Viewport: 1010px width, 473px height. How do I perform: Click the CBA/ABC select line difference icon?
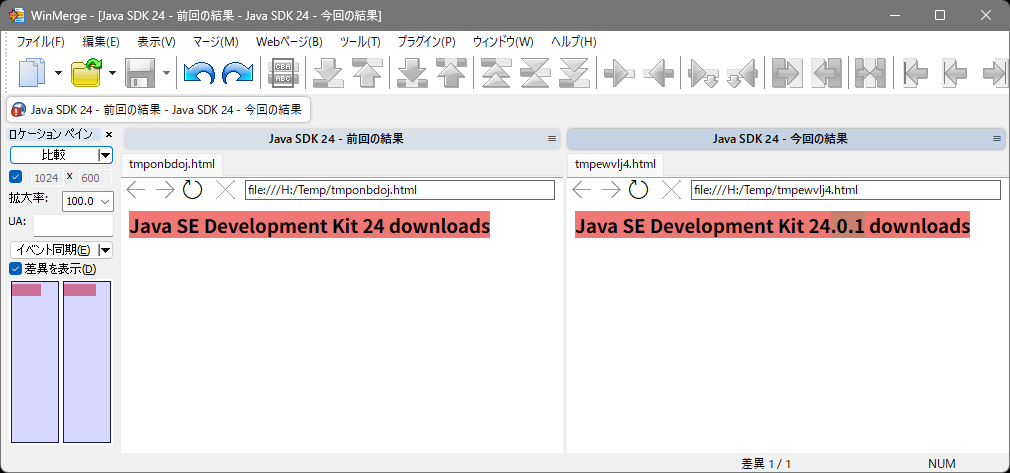pos(283,73)
